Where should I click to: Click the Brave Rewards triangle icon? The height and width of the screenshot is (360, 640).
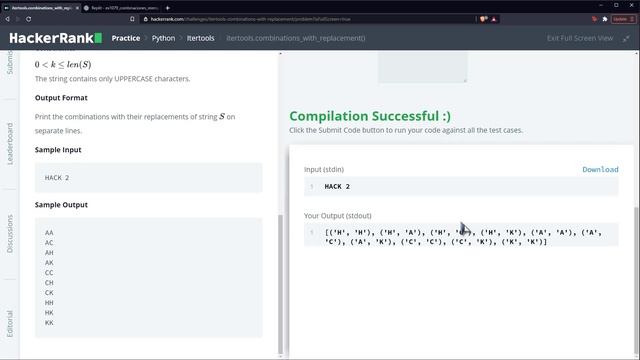pos(494,19)
